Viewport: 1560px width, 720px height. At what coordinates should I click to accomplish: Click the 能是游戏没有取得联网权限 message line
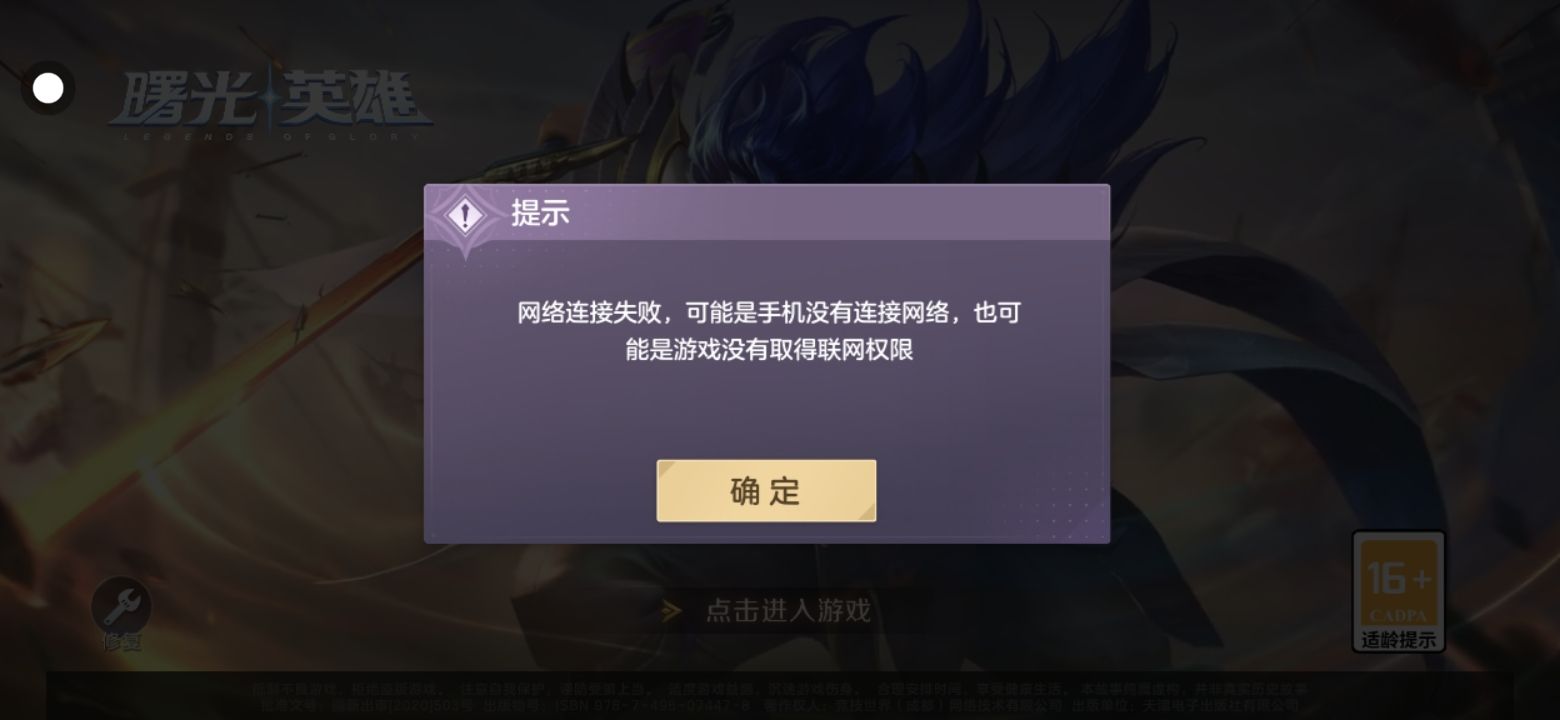tap(769, 350)
